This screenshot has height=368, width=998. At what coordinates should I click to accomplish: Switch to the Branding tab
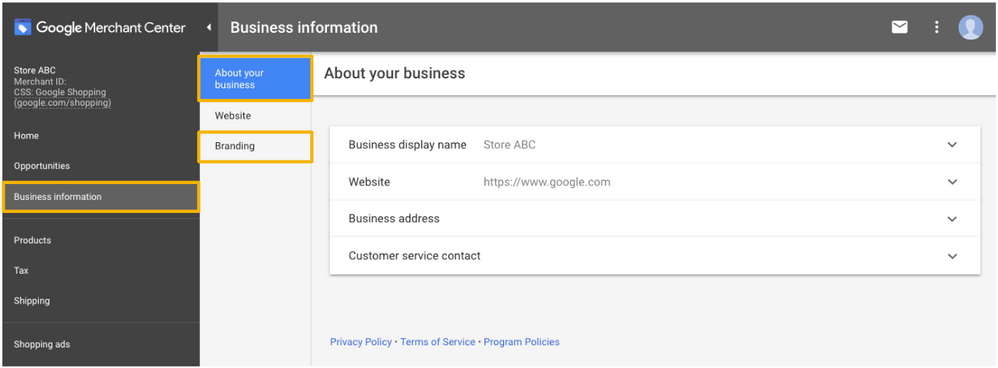[255, 146]
